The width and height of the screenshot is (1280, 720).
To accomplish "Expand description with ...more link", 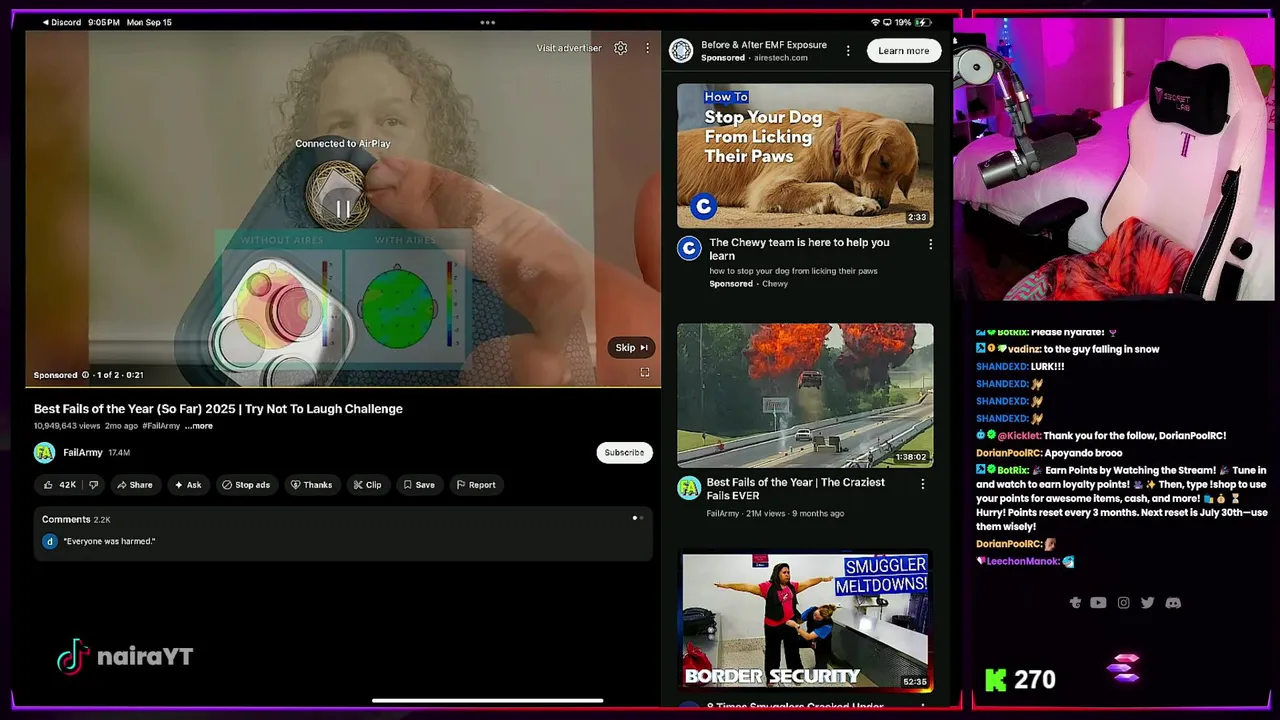I will [x=198, y=426].
